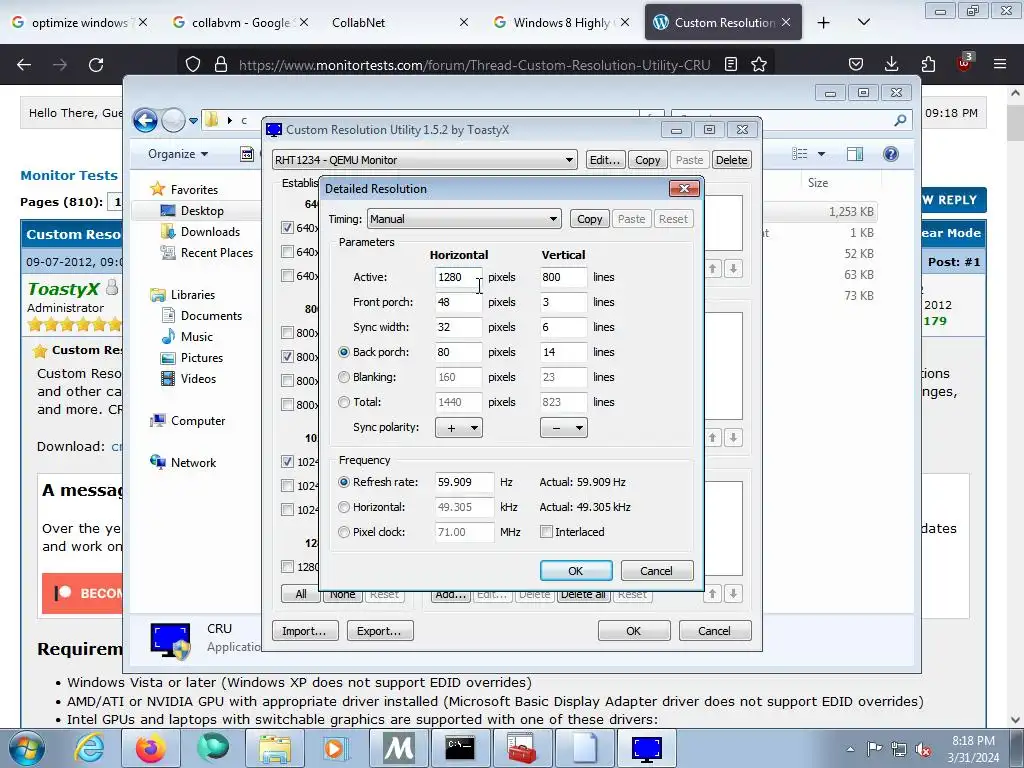Open new Firefox tab plus button
Viewport: 1024px width, 768px height.
pyautogui.click(x=824, y=23)
